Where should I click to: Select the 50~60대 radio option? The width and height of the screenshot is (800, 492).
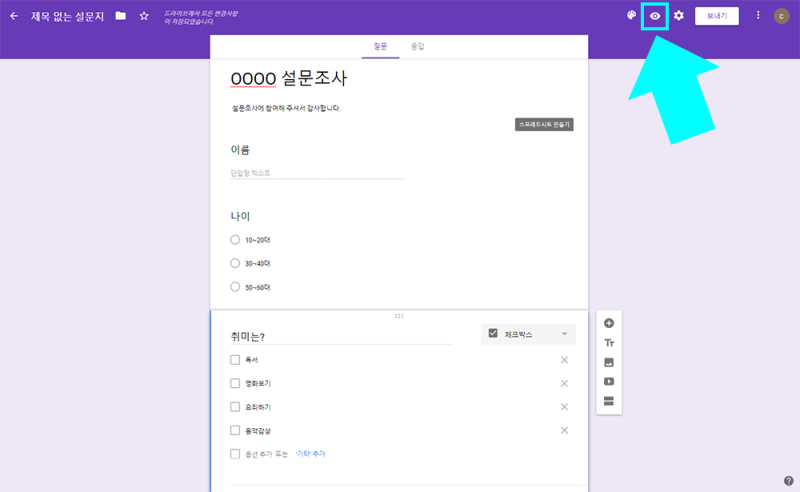click(235, 287)
